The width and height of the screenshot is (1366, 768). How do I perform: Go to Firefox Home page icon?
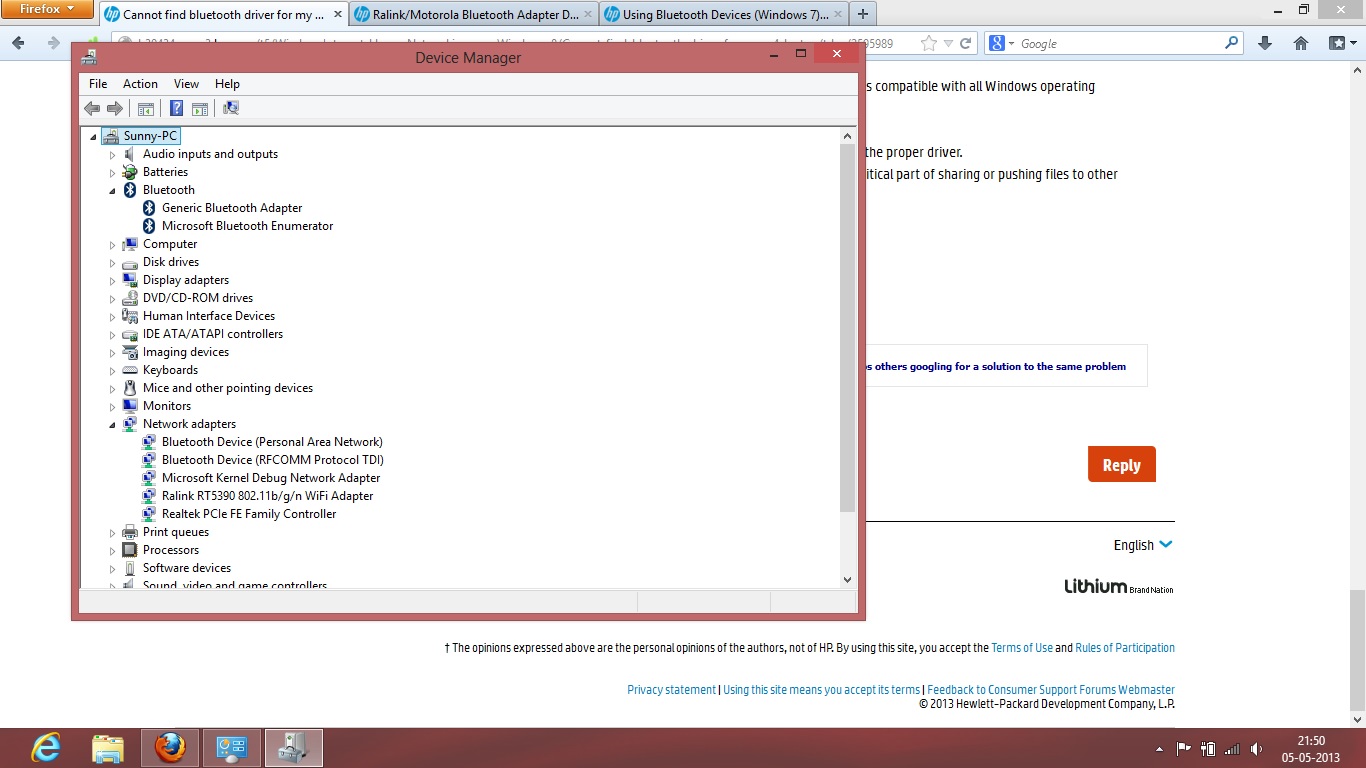(1301, 43)
